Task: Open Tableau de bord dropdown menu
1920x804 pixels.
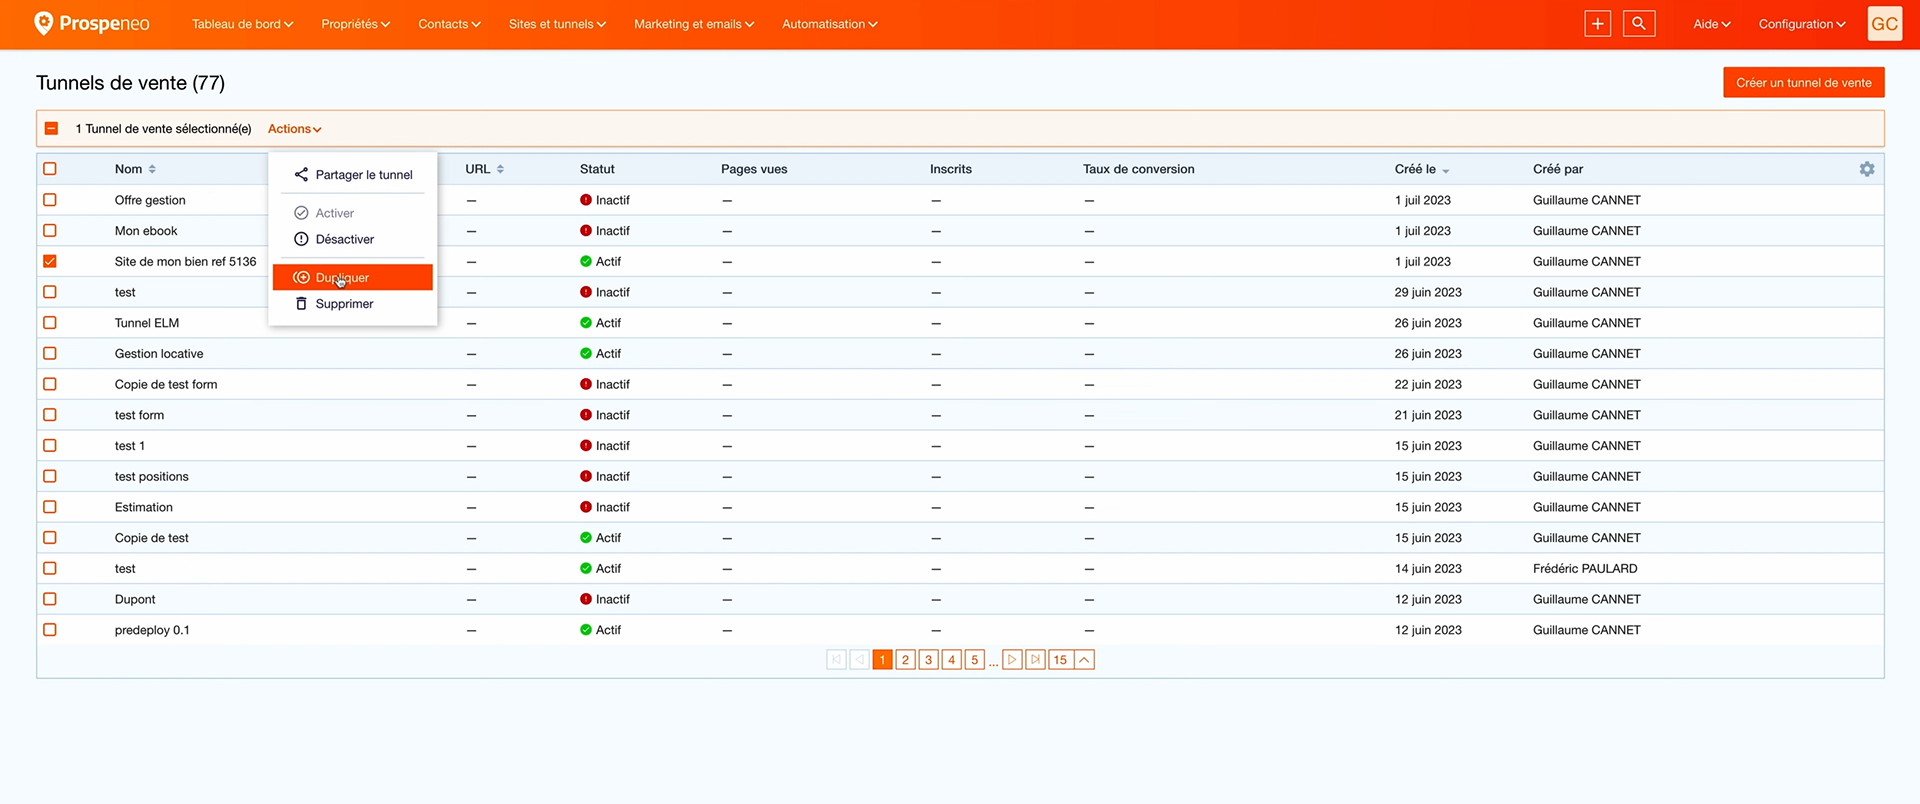Action: [x=242, y=24]
